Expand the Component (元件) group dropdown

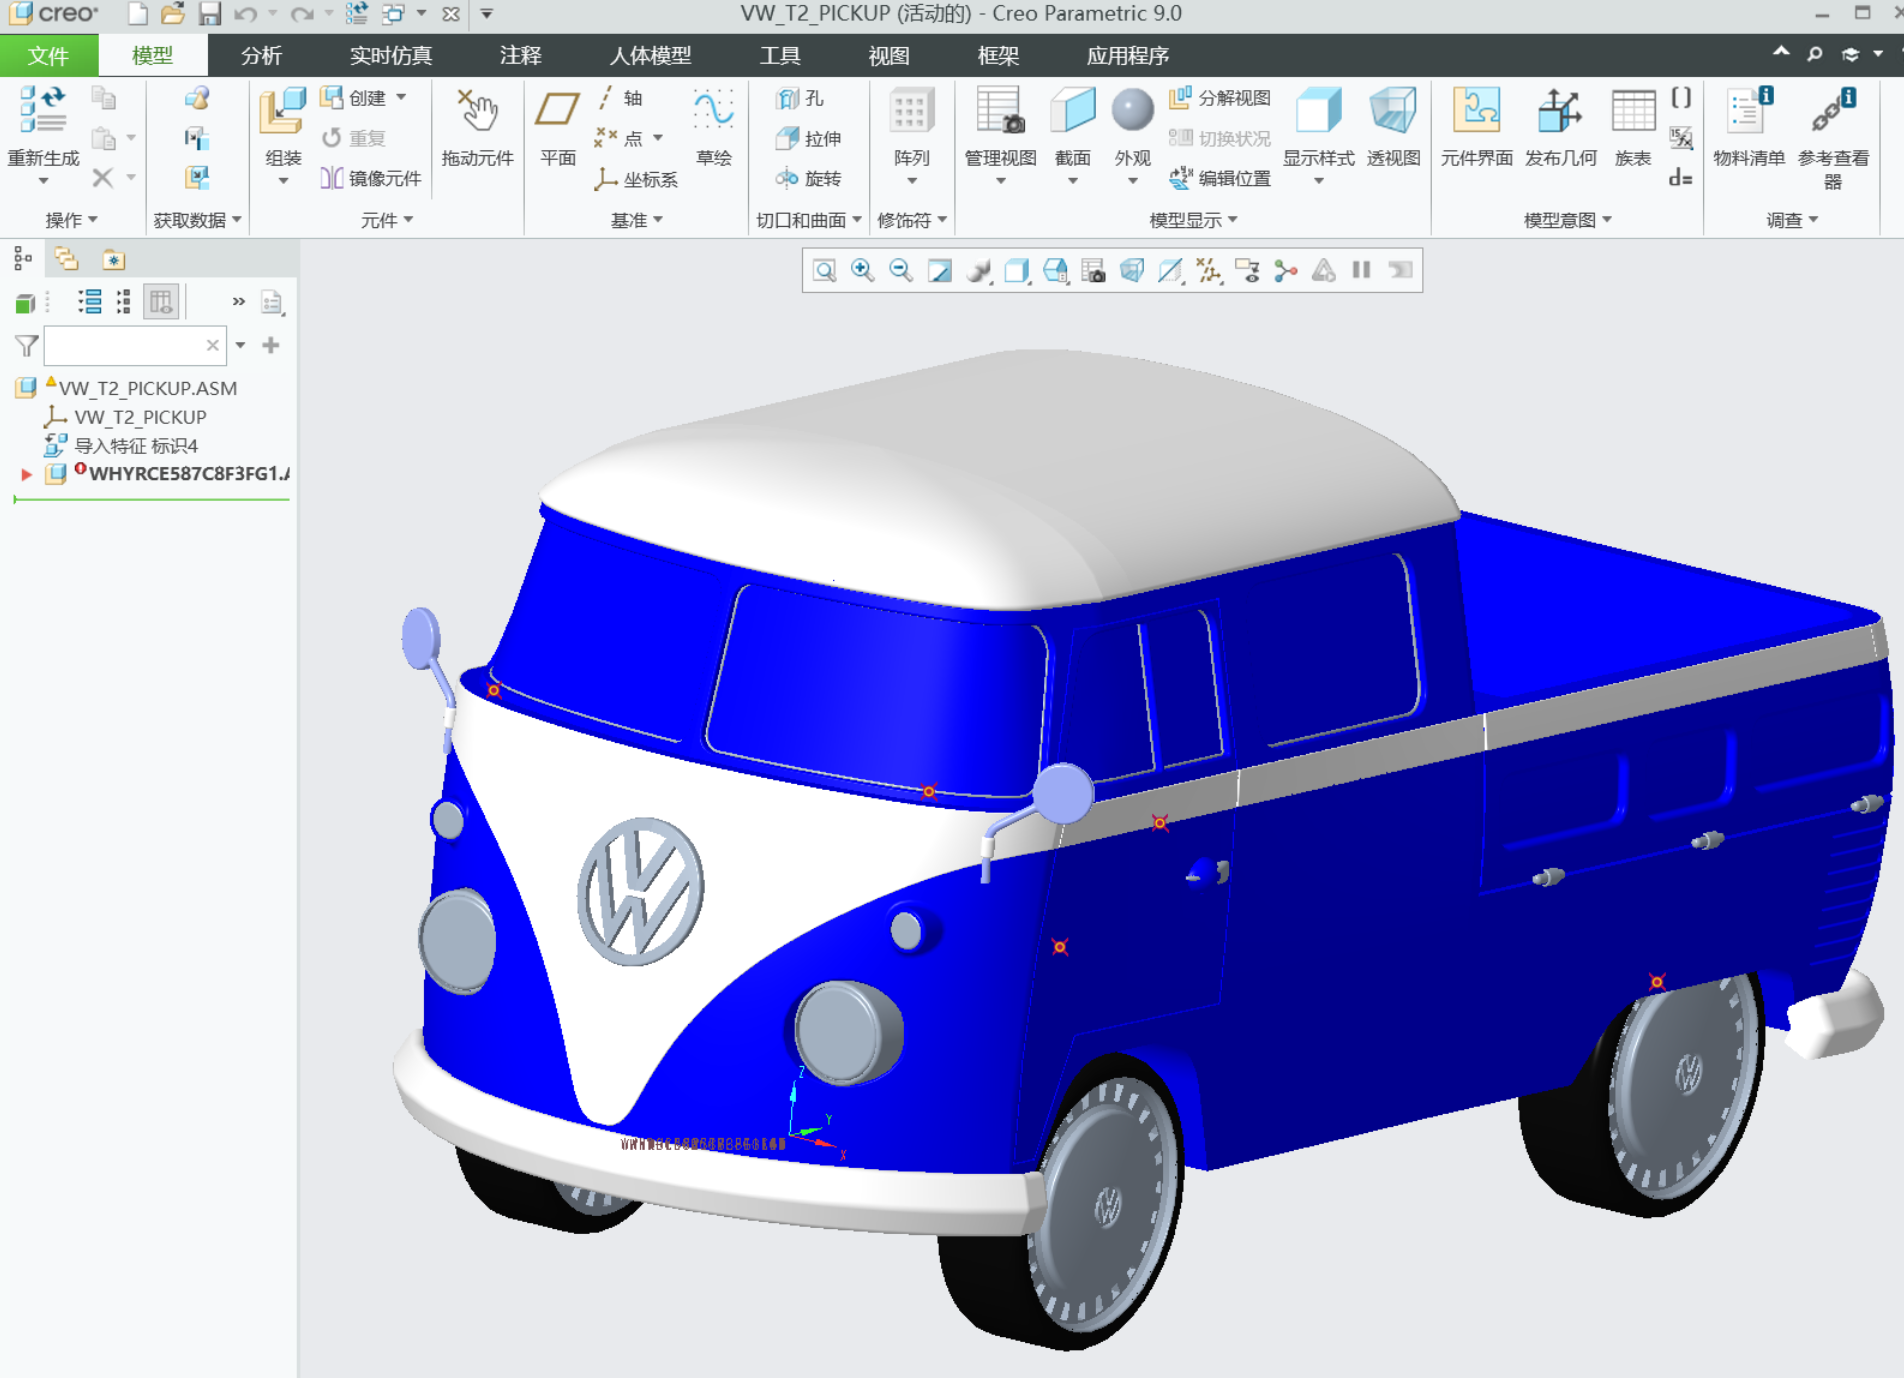tap(387, 220)
